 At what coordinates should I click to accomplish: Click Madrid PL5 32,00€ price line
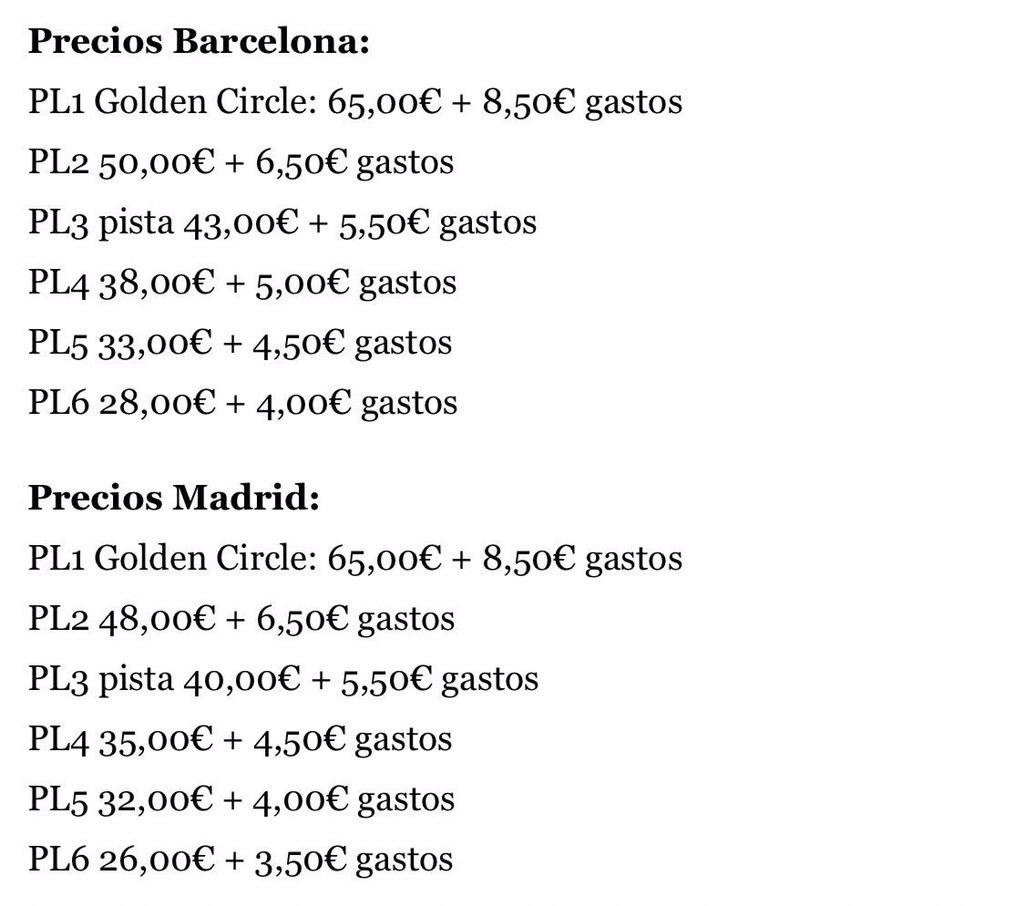click(241, 800)
